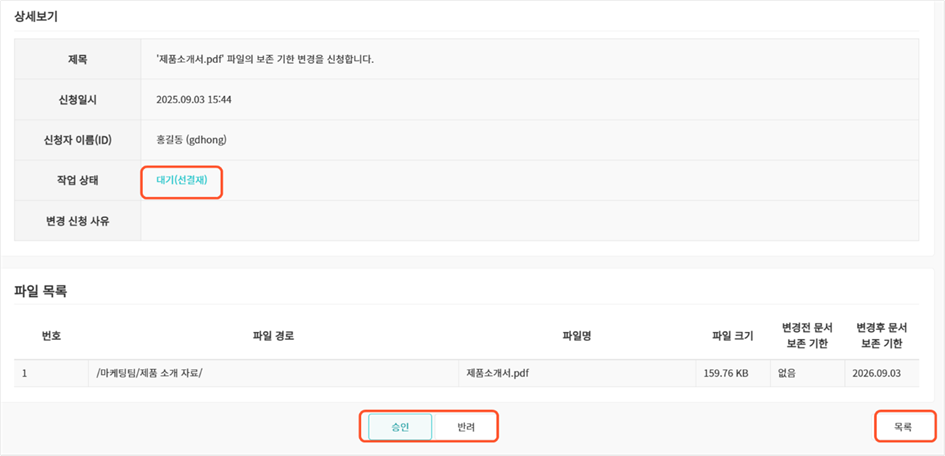Click the 없음 retention value cell

pos(790,373)
